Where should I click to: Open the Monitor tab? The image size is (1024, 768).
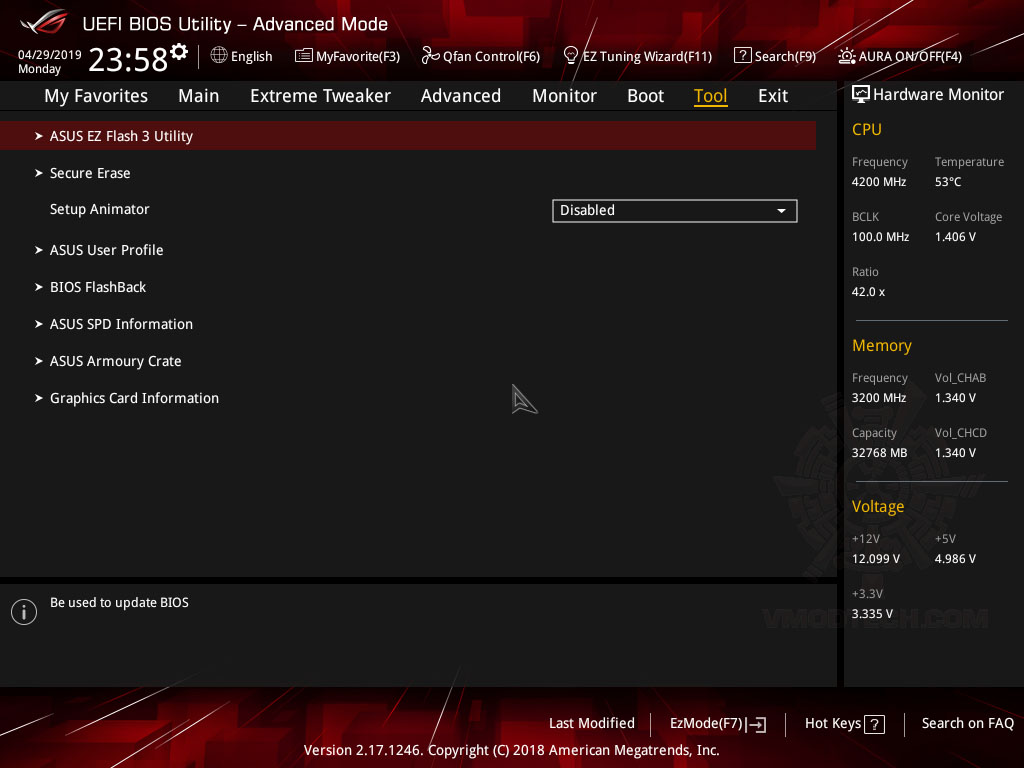pyautogui.click(x=564, y=96)
